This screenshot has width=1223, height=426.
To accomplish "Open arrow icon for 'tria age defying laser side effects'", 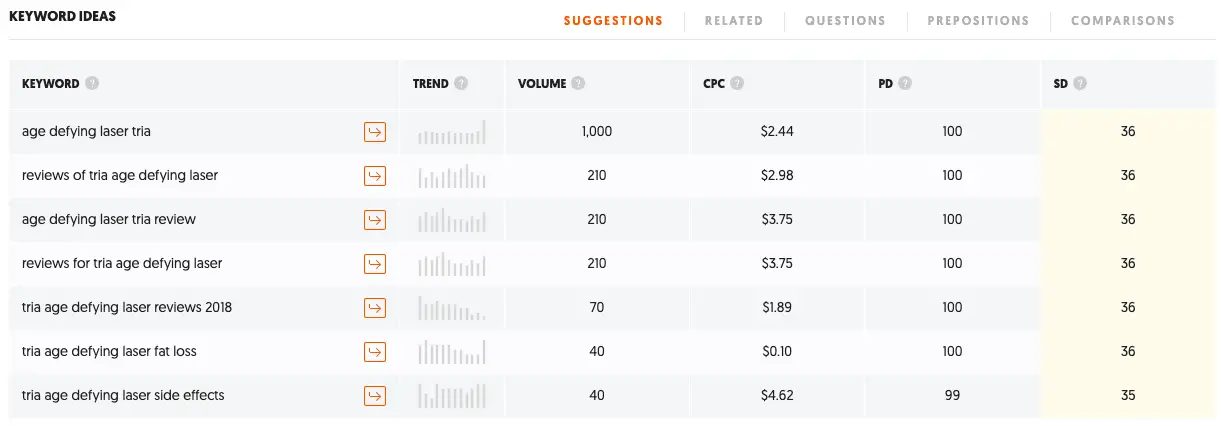I will click(374, 396).
